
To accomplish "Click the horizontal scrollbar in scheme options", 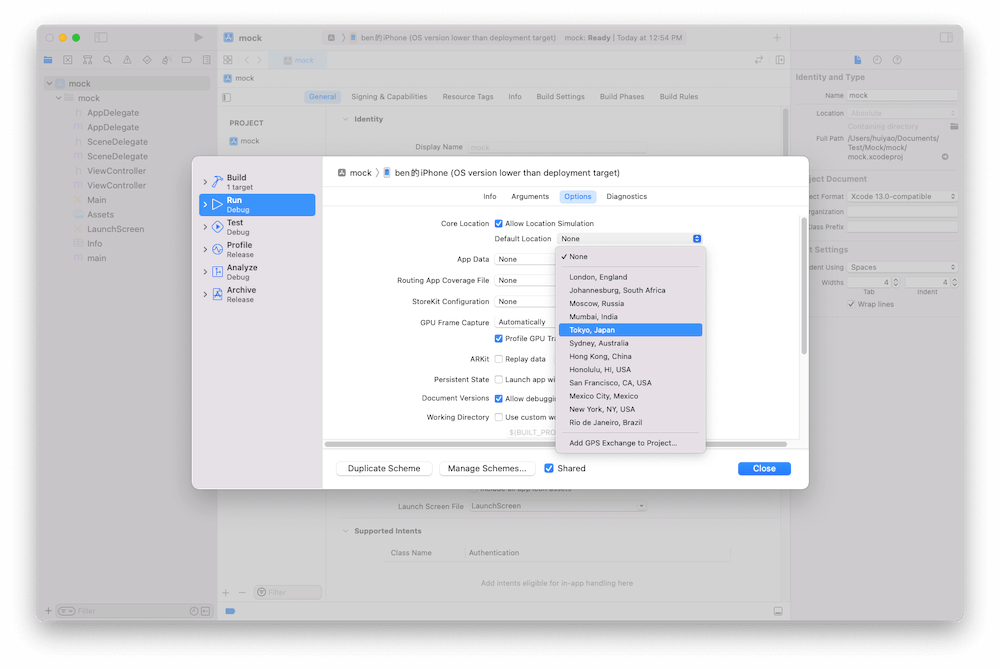I will [x=555, y=444].
